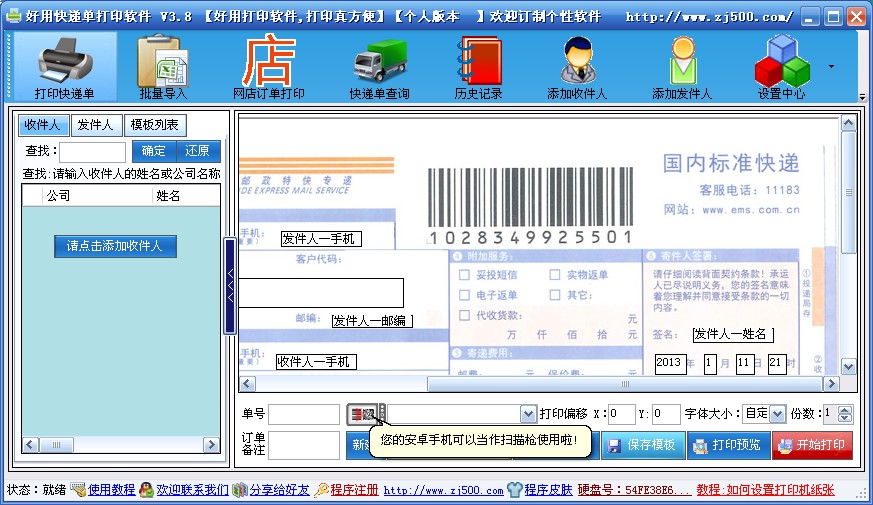Click the 分享给好友 share icon in the status bar
The width and height of the screenshot is (873, 505).
(x=239, y=490)
